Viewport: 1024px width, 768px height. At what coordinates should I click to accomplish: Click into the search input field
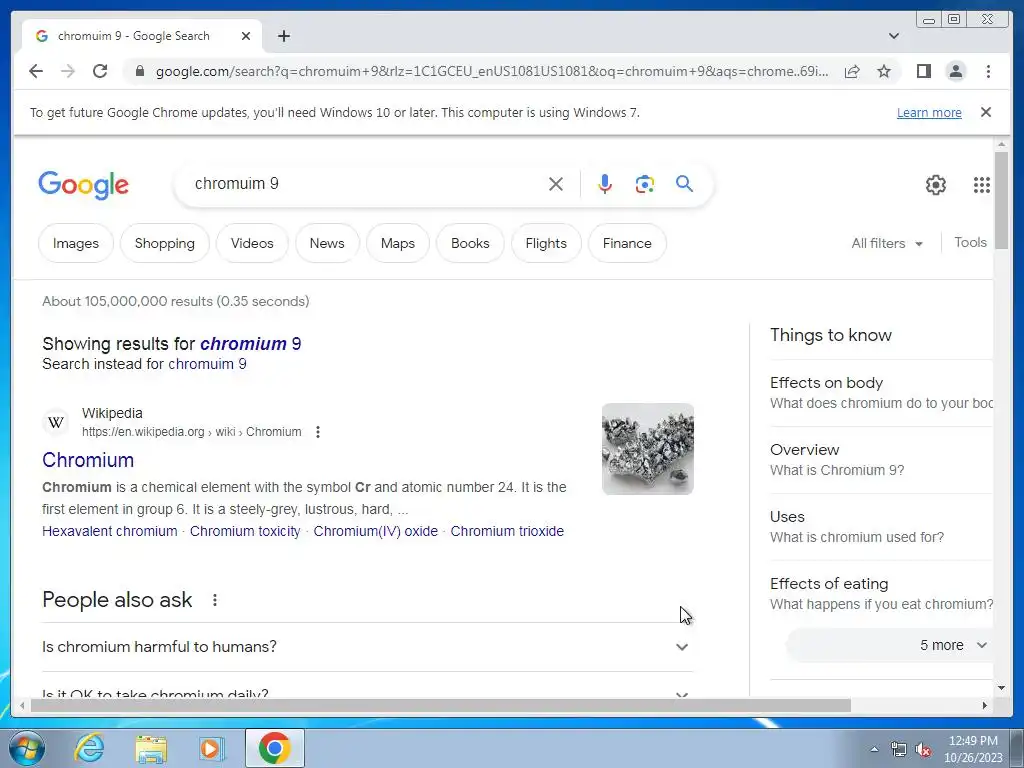tap(366, 184)
